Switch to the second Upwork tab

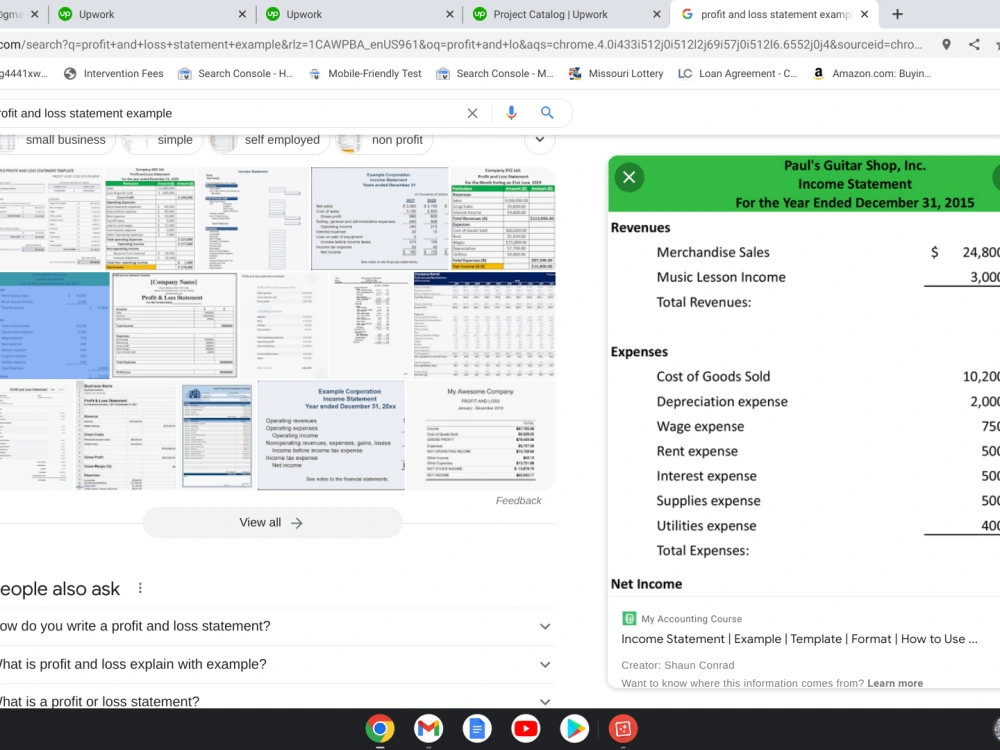point(358,14)
